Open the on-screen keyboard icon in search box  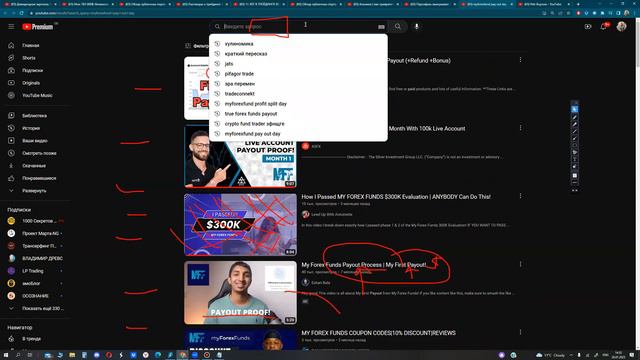pos(381,27)
